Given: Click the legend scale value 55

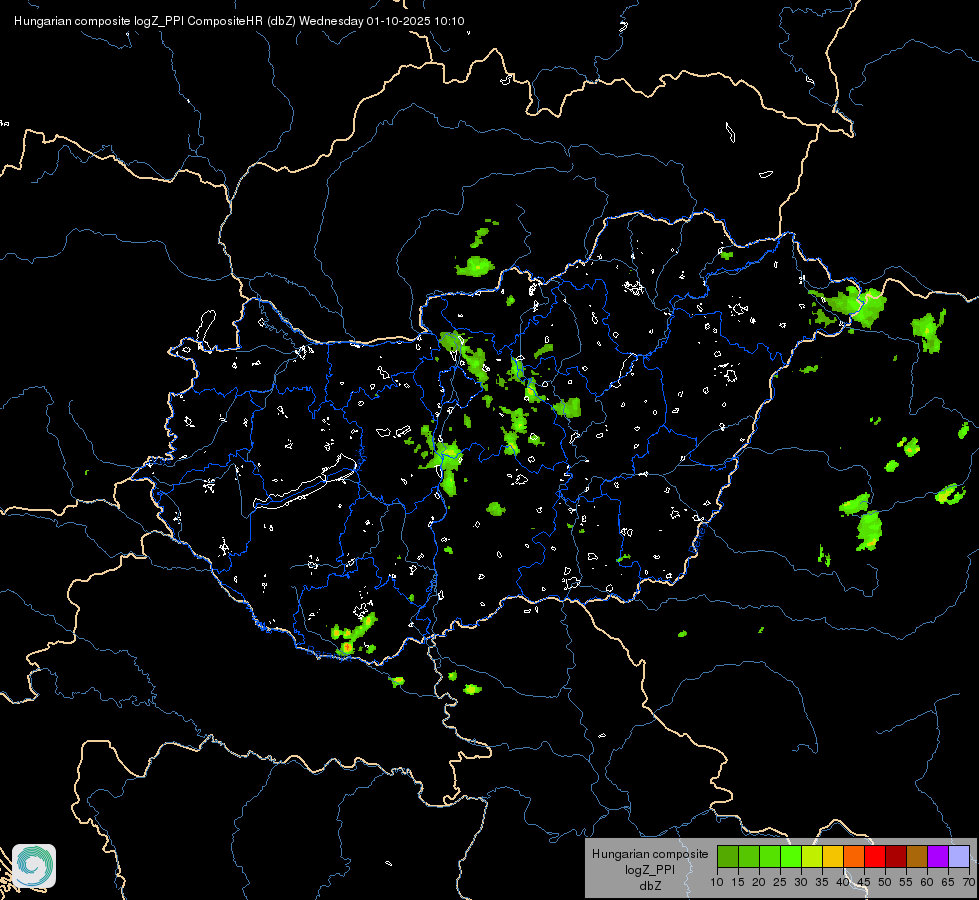Looking at the screenshot, I should (906, 882).
